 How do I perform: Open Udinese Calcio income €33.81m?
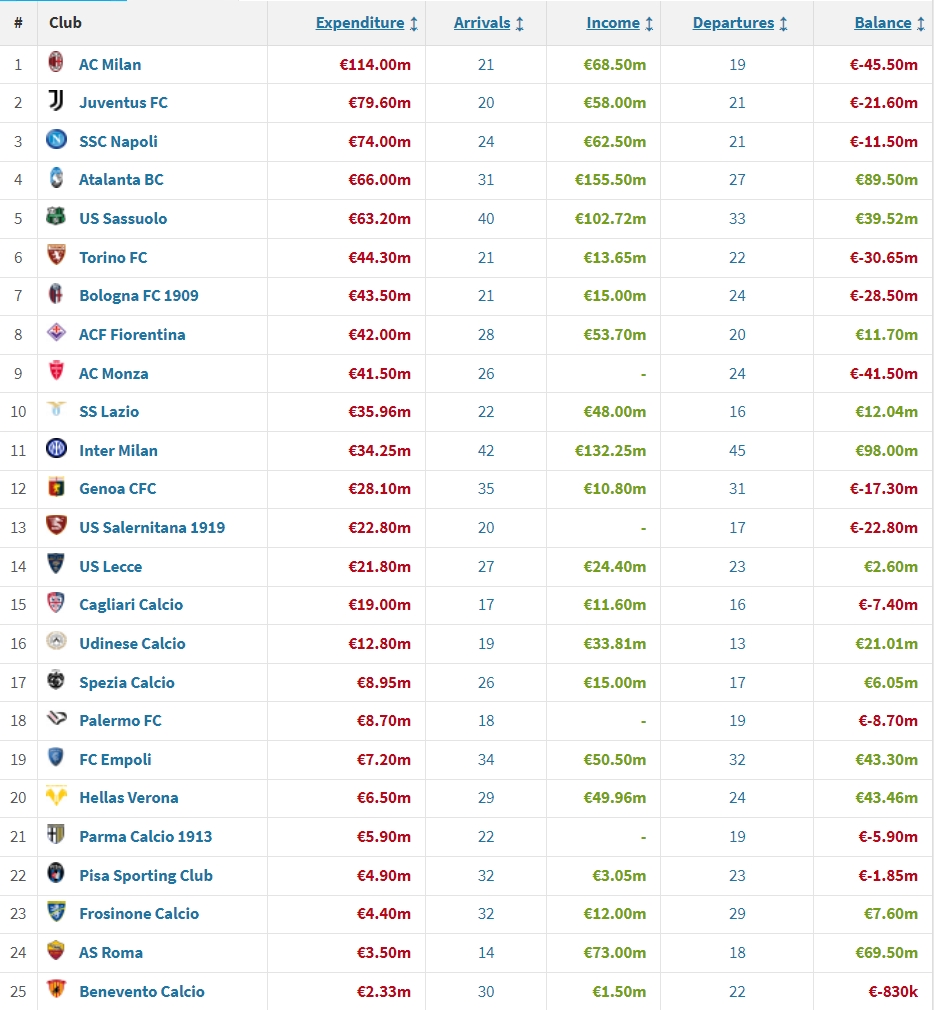(x=615, y=643)
